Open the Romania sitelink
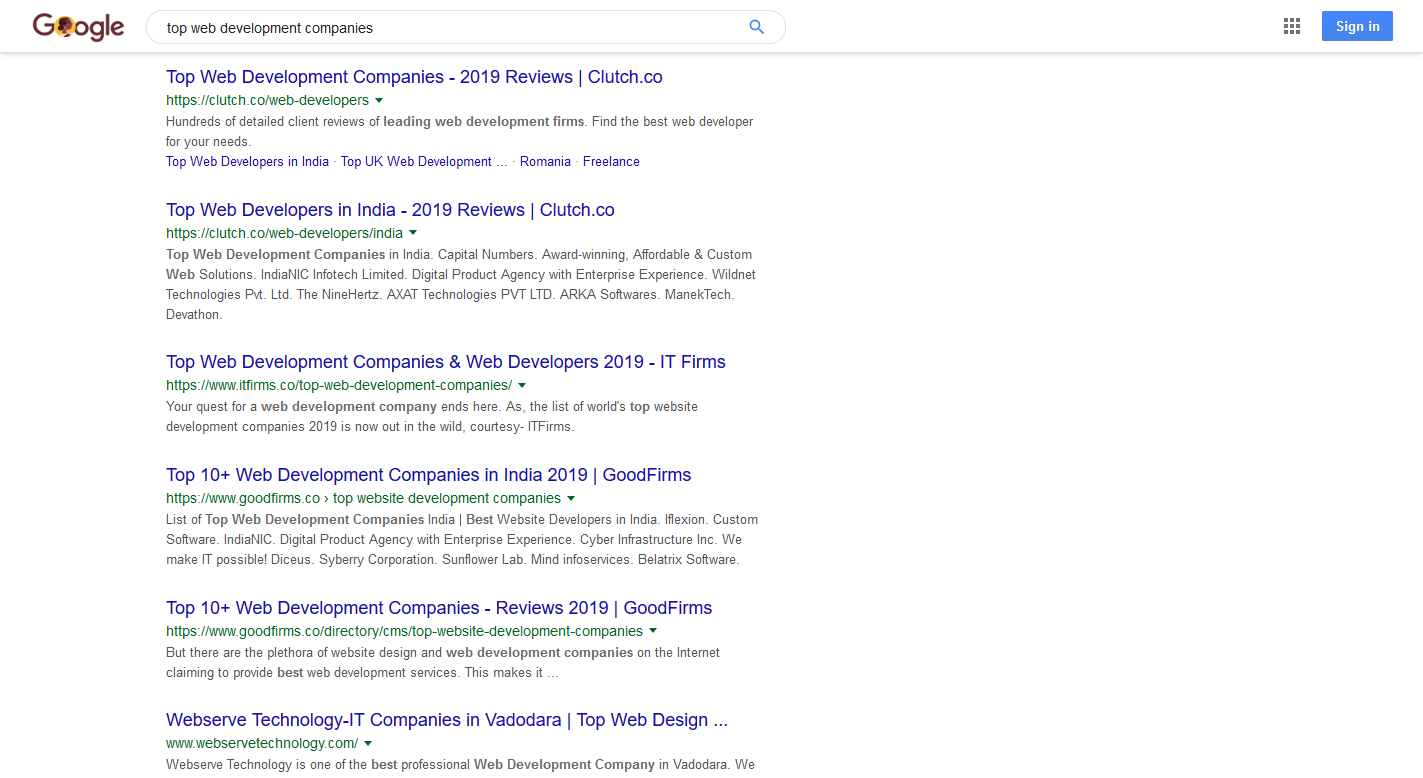This screenshot has width=1423, height=778. click(545, 161)
